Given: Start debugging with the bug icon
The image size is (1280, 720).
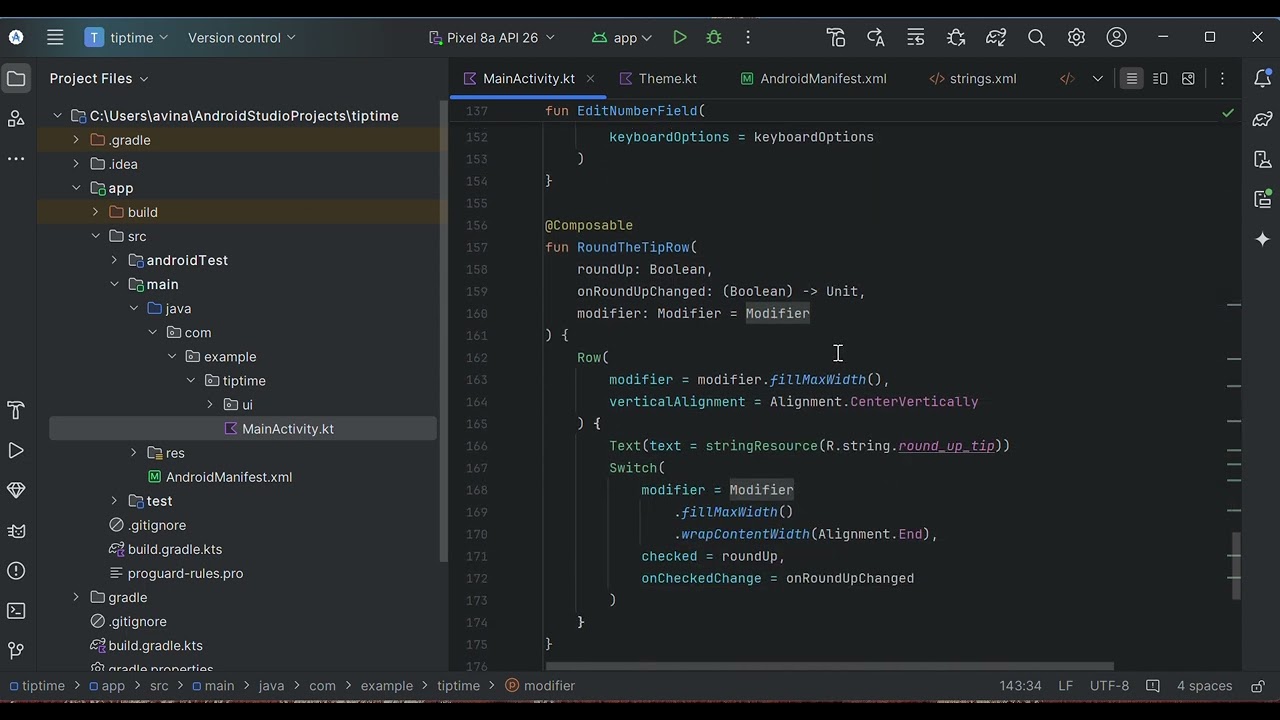Looking at the screenshot, I should click(714, 38).
